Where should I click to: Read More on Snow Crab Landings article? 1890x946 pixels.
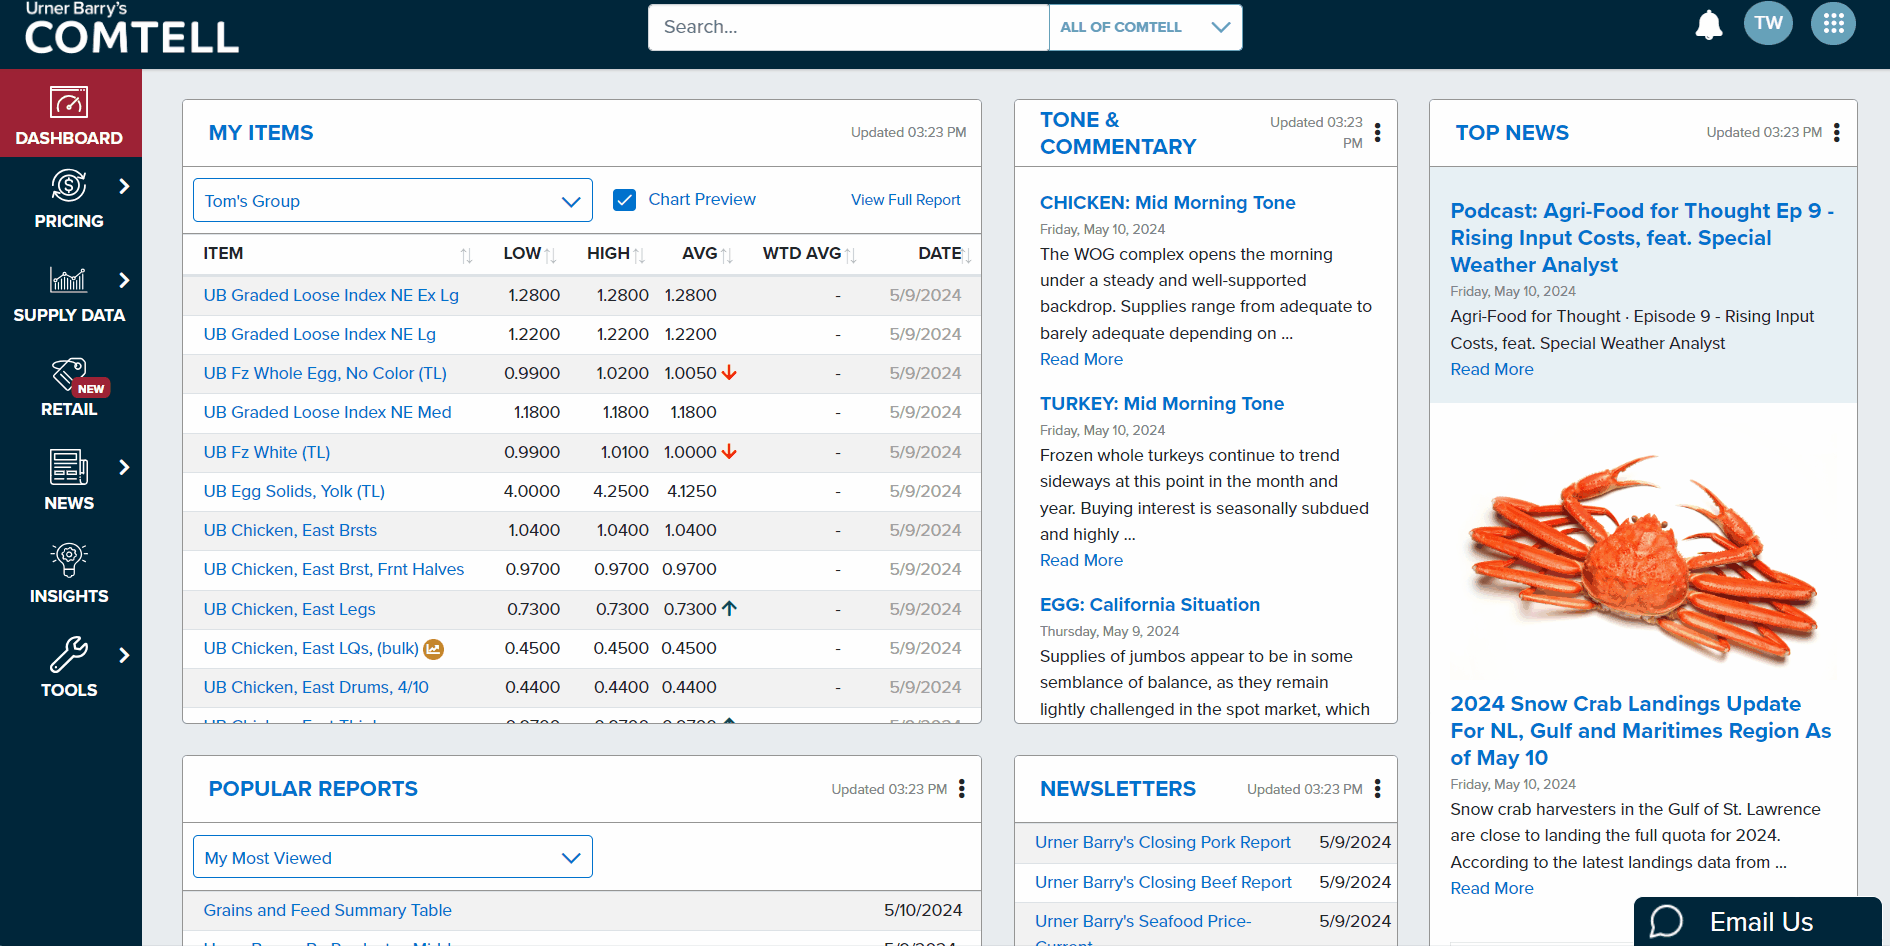[1492, 888]
